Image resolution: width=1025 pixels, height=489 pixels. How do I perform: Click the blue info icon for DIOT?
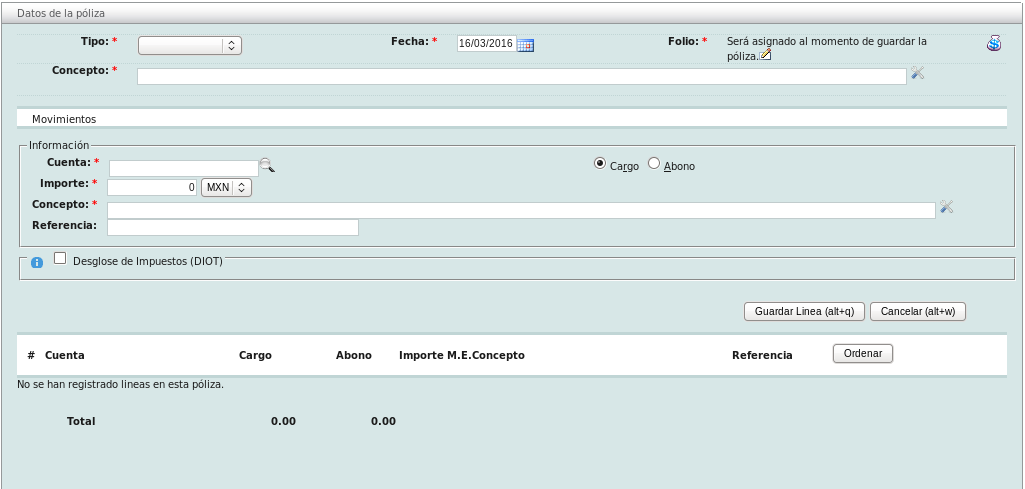(x=37, y=262)
